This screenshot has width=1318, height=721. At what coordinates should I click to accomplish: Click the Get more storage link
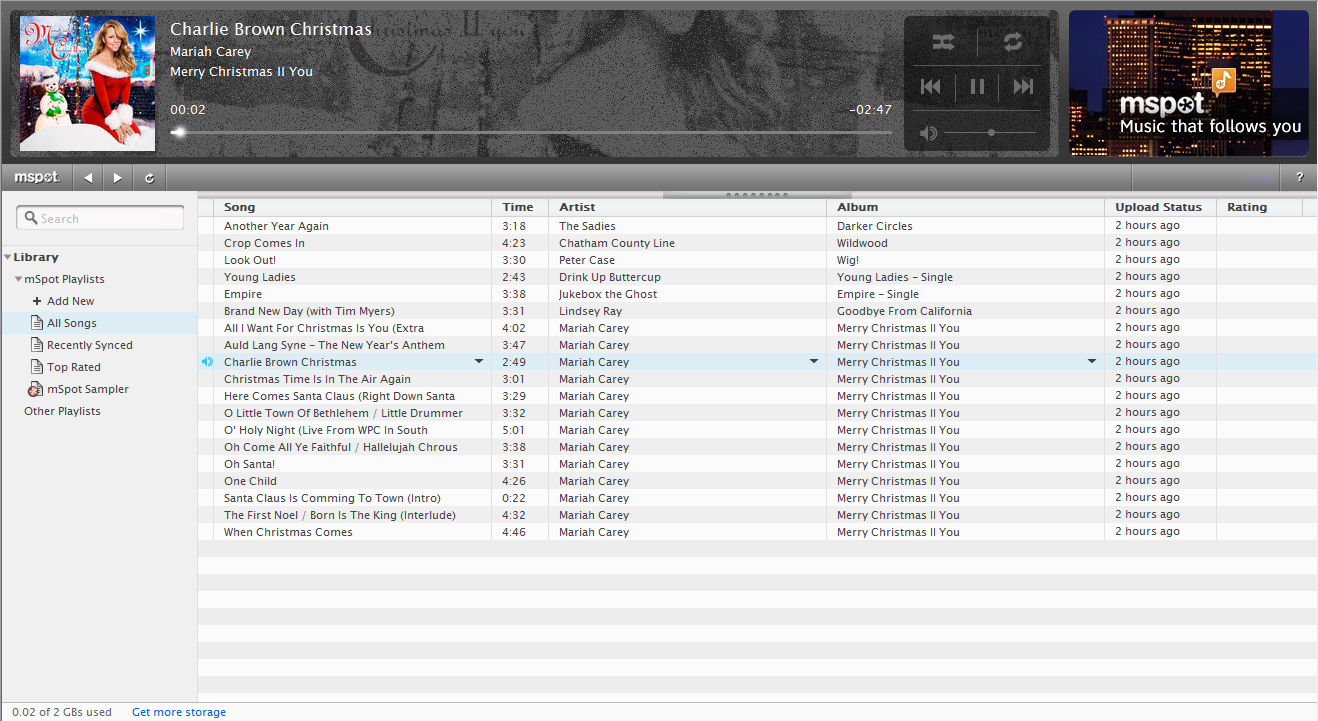[179, 712]
